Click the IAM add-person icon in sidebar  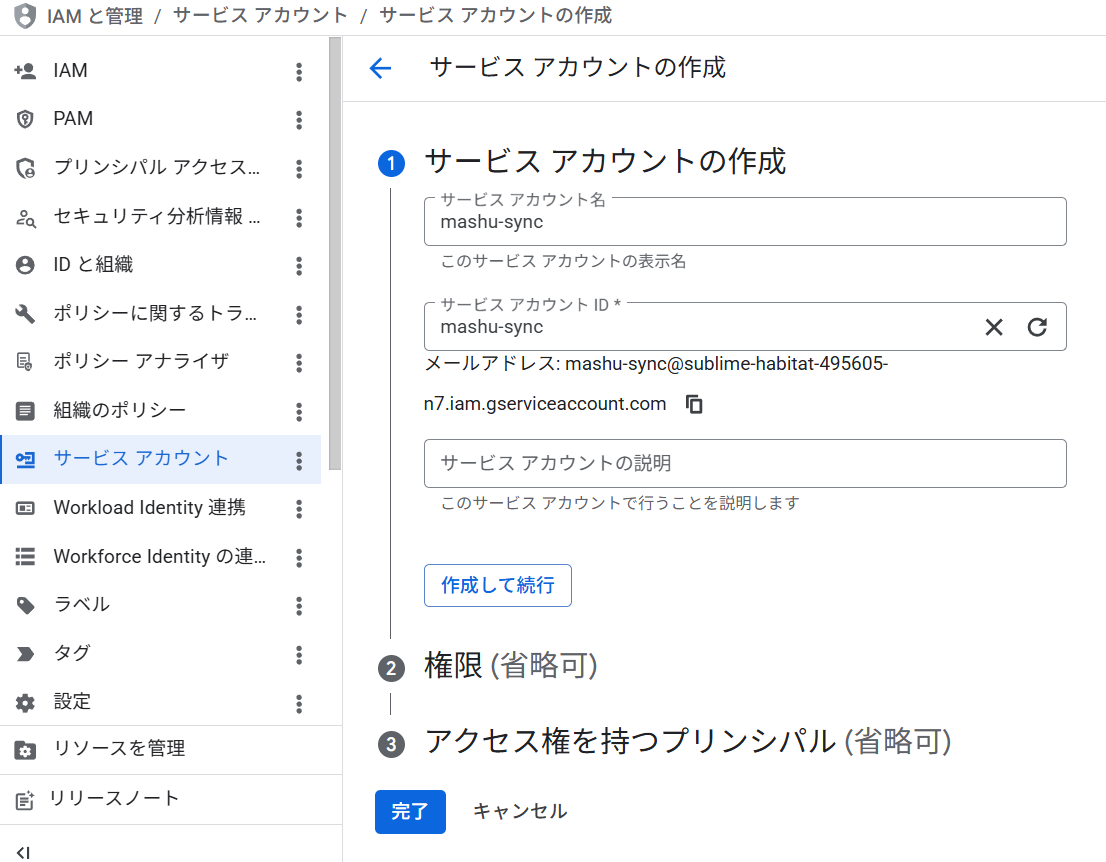25,71
